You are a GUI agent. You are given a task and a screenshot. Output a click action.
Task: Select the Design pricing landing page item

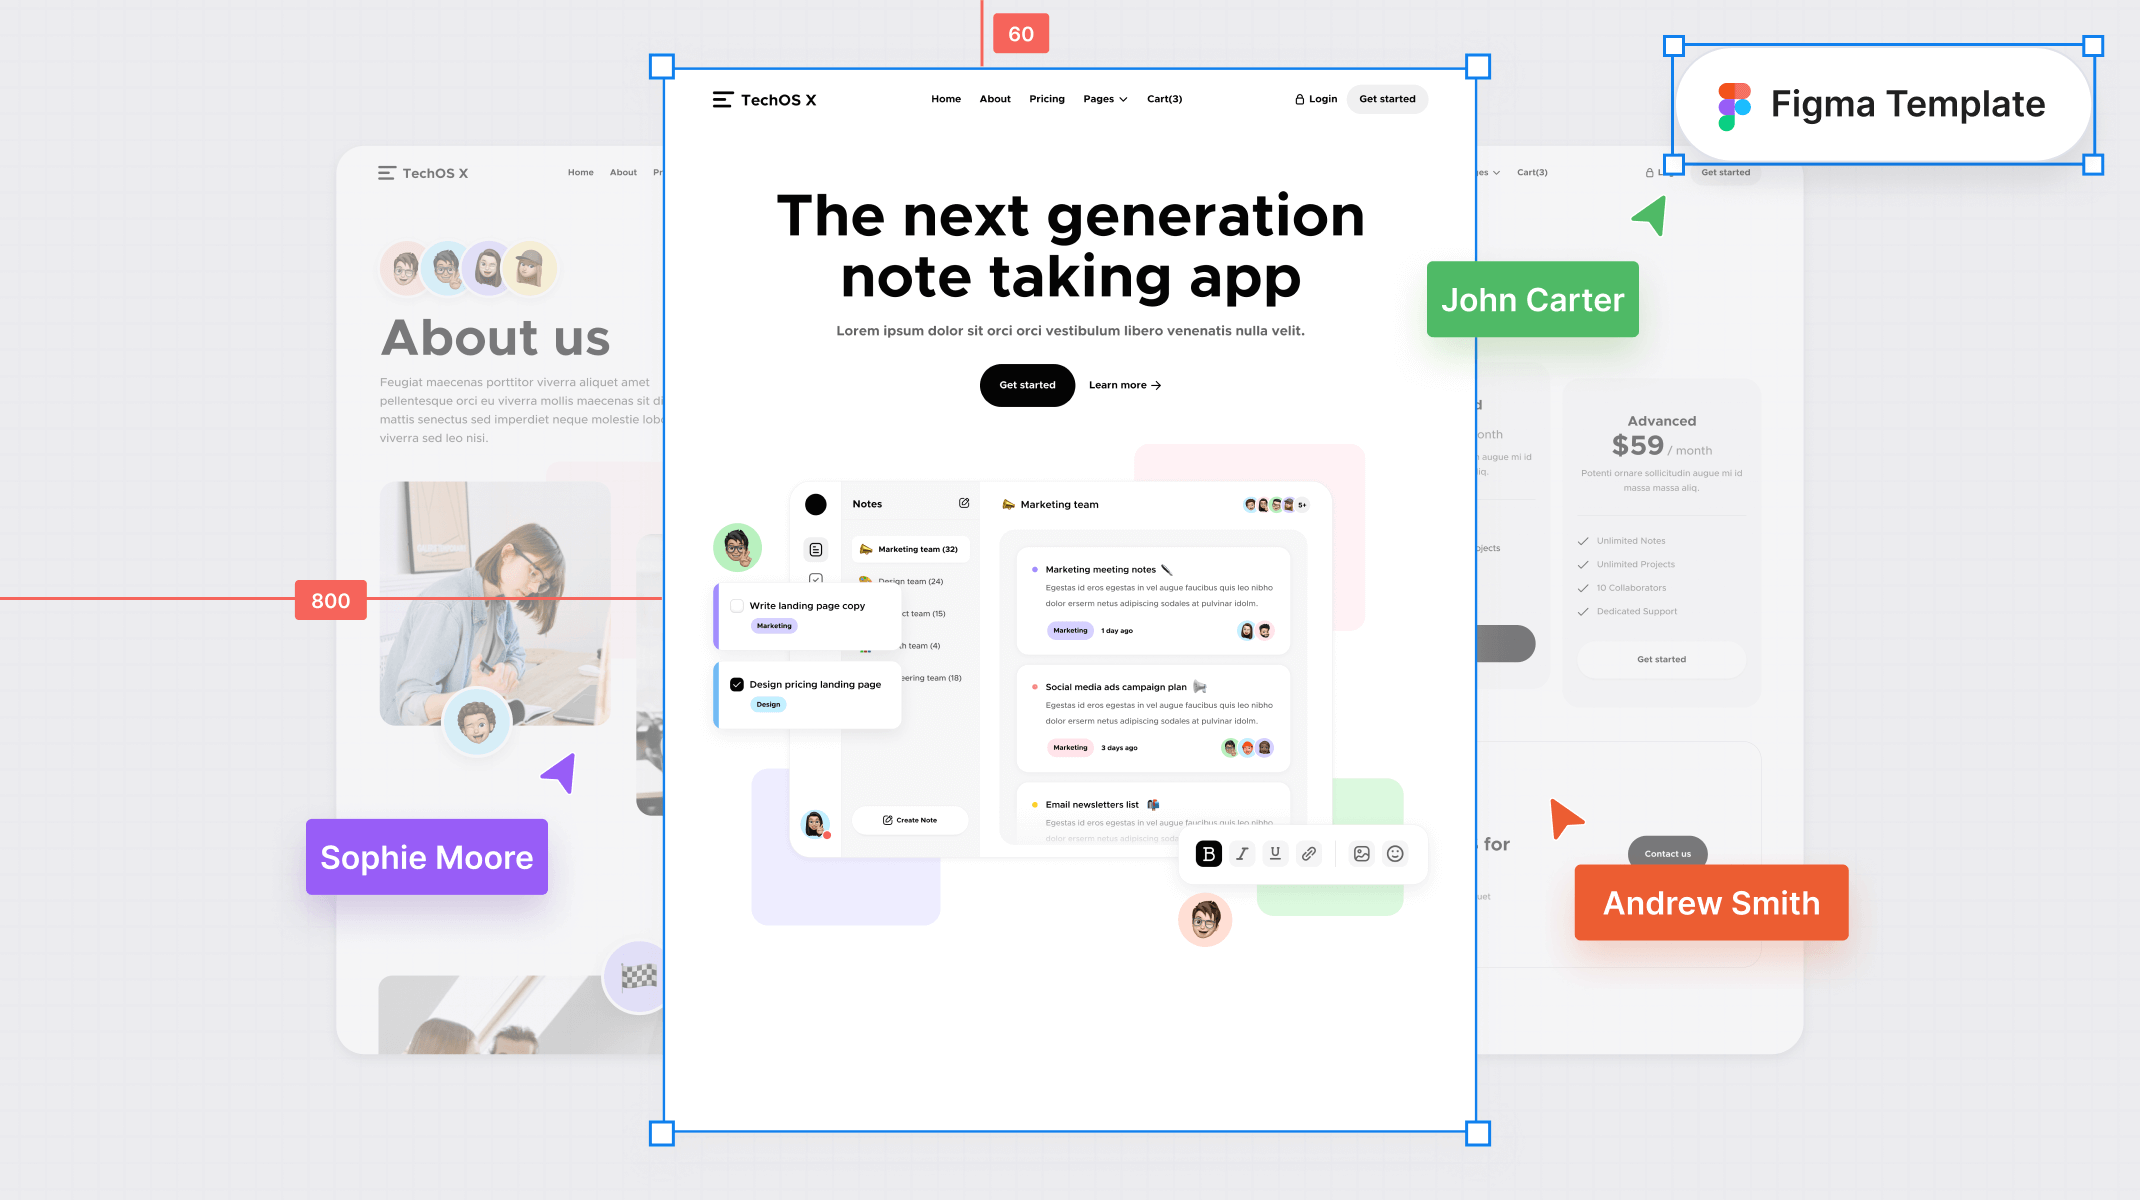click(813, 691)
